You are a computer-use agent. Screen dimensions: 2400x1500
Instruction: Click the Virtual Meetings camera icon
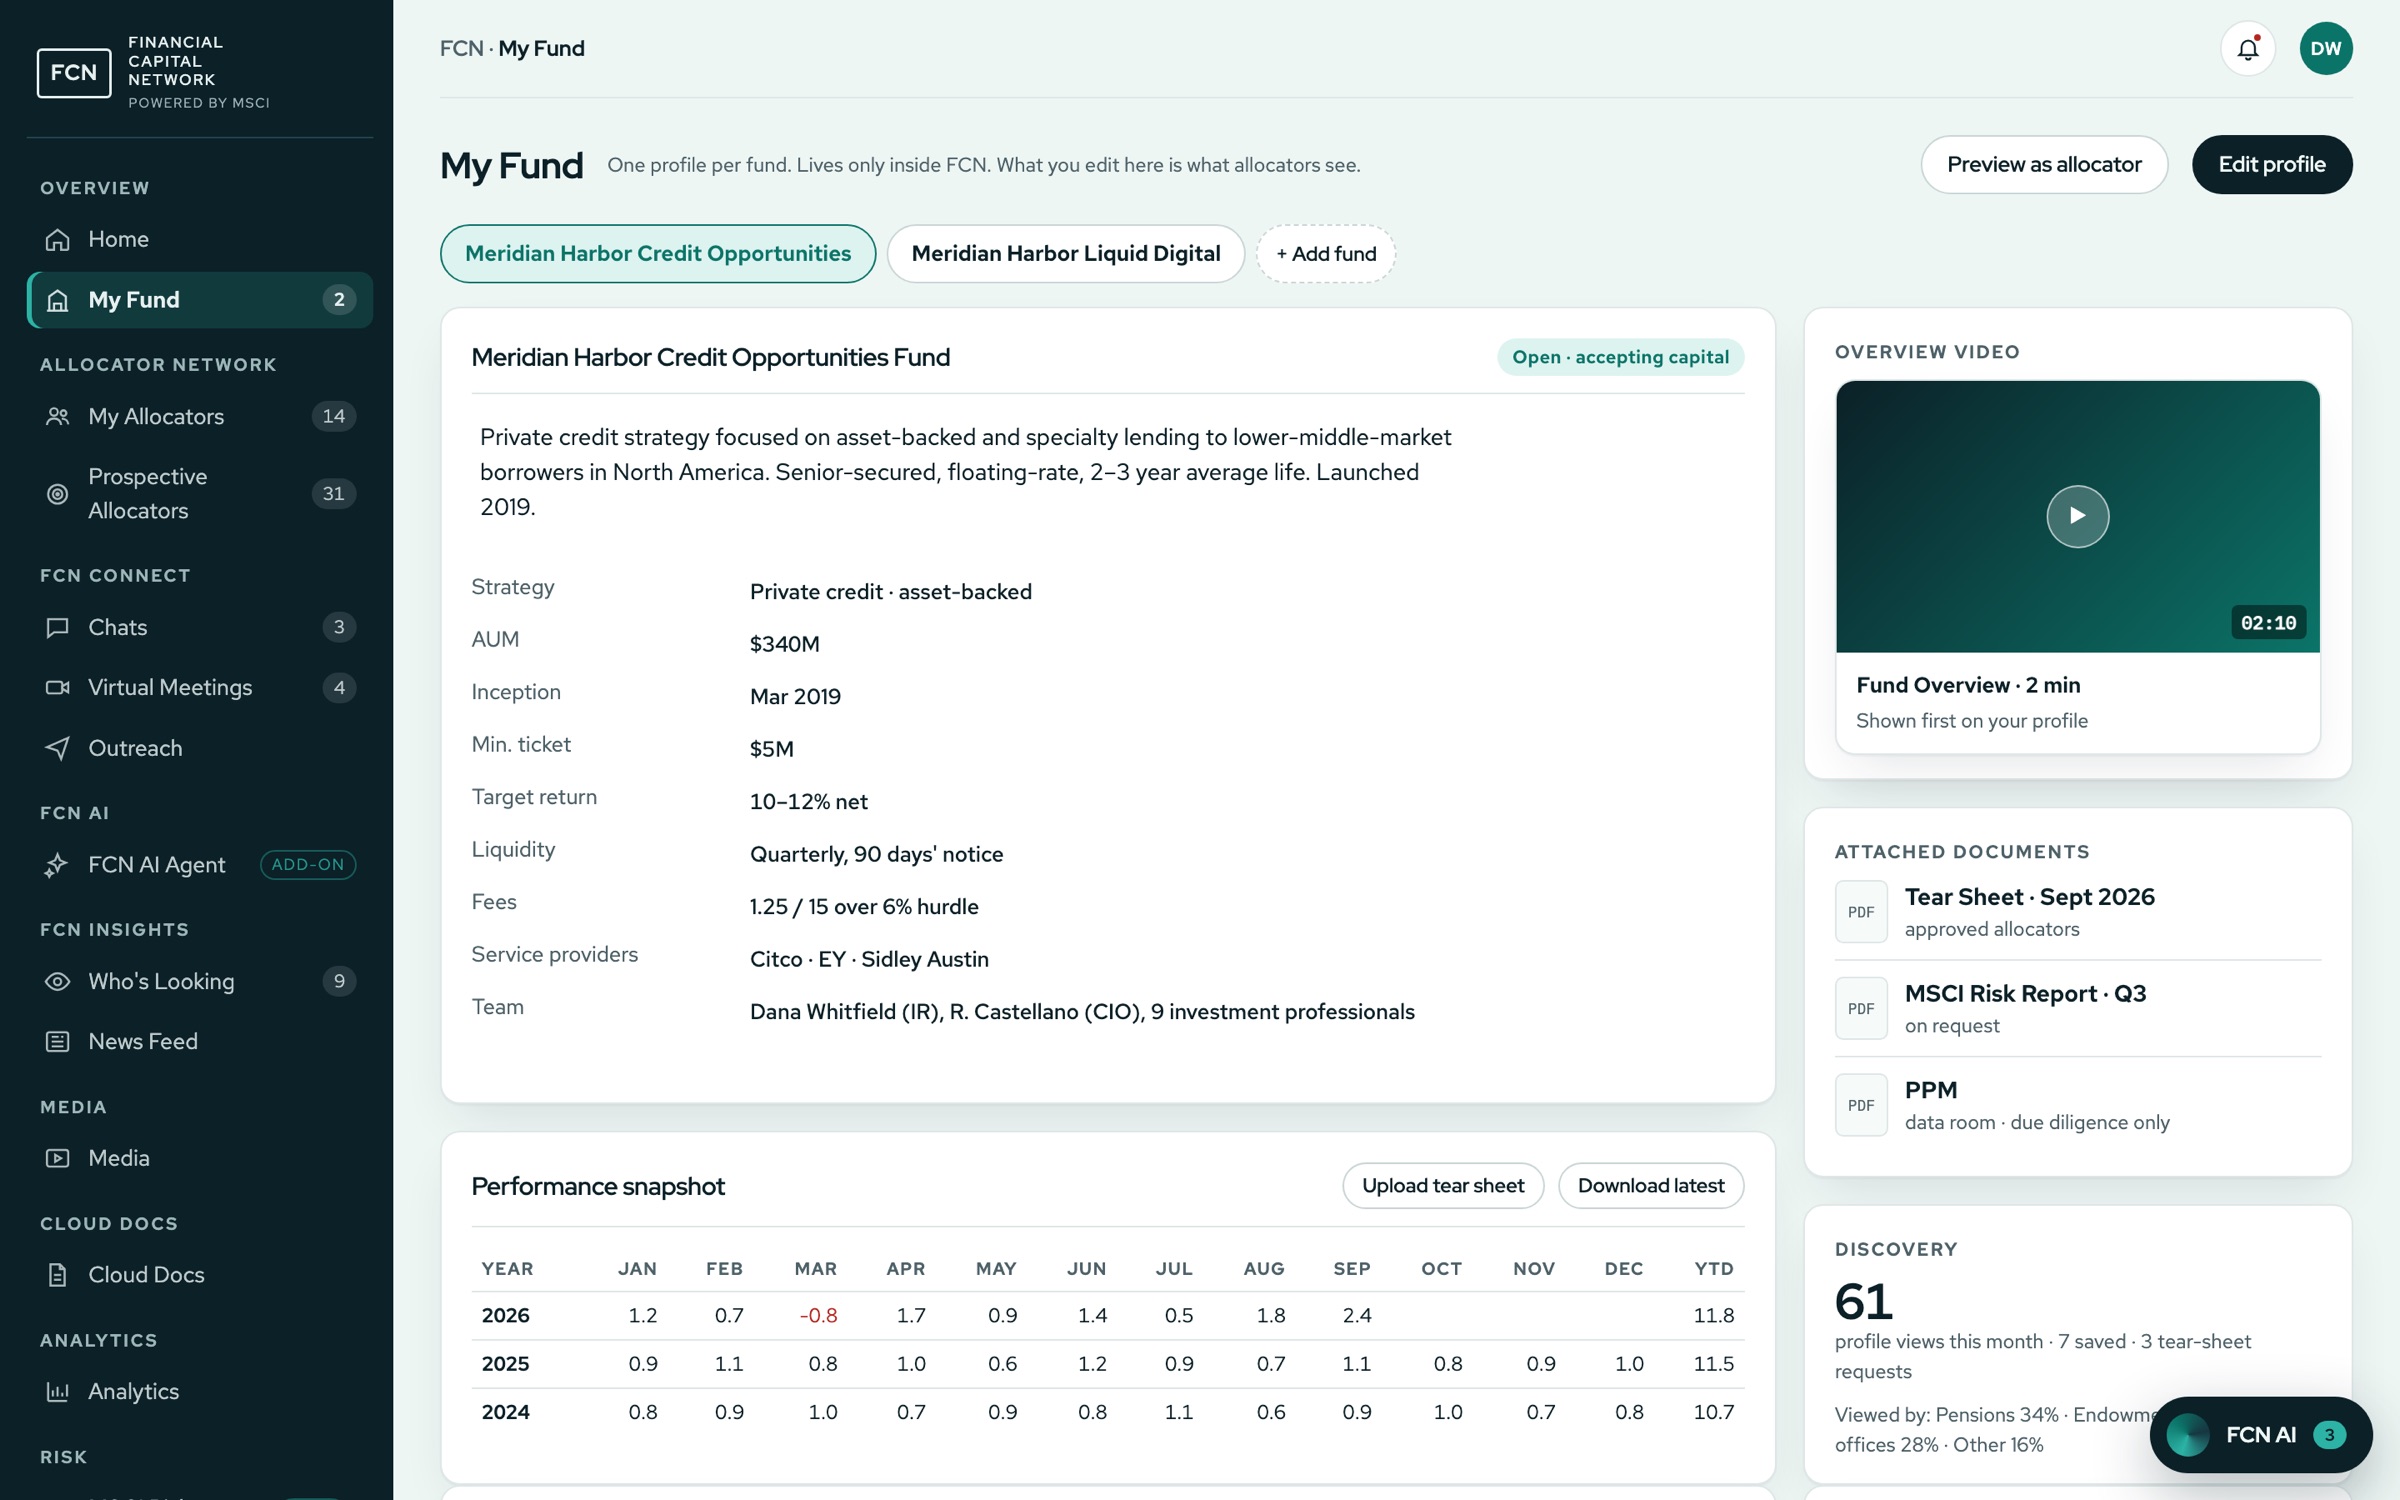pos(58,687)
